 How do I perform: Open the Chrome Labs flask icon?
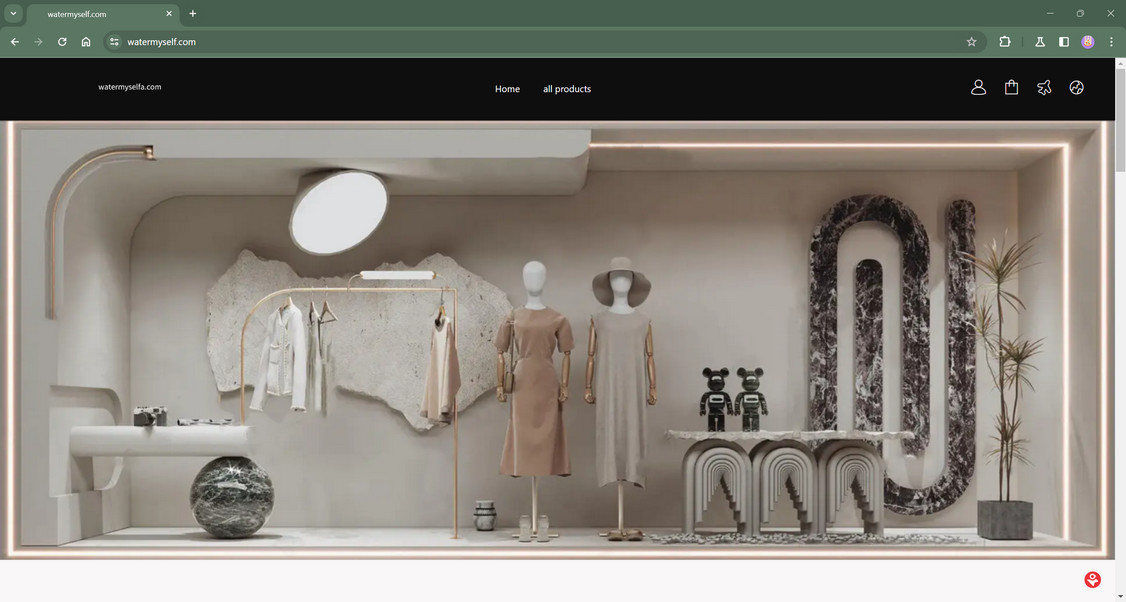[x=1040, y=42]
